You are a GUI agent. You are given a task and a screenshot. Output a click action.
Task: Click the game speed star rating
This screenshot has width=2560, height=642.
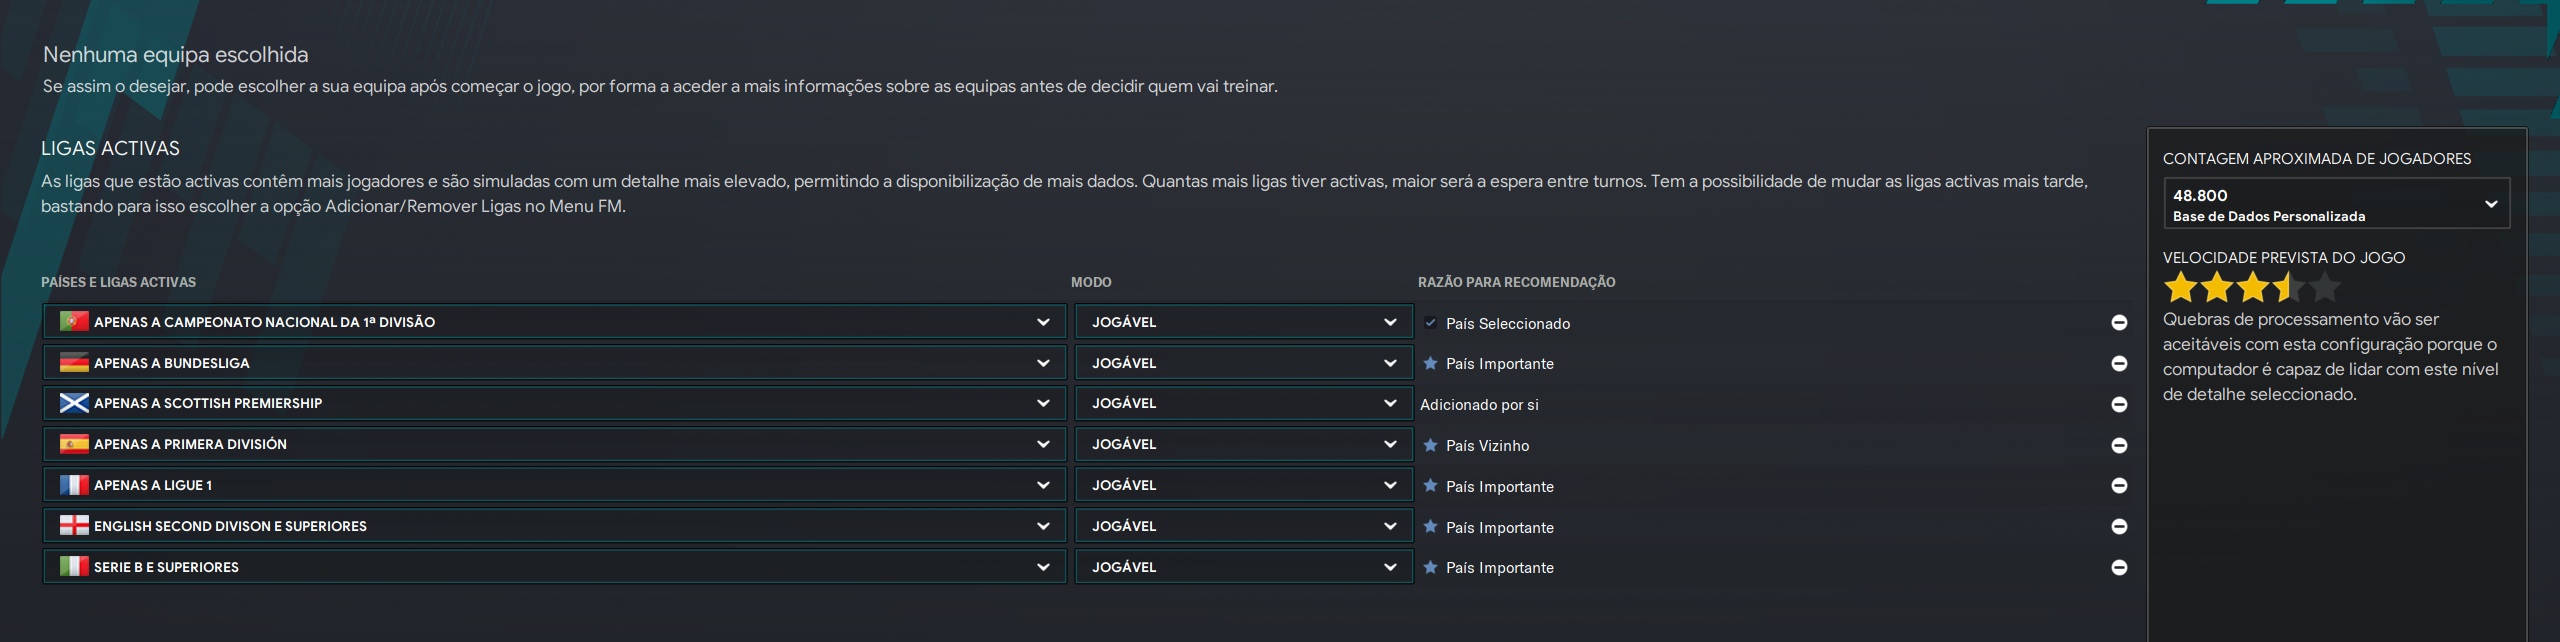[x=2252, y=288]
